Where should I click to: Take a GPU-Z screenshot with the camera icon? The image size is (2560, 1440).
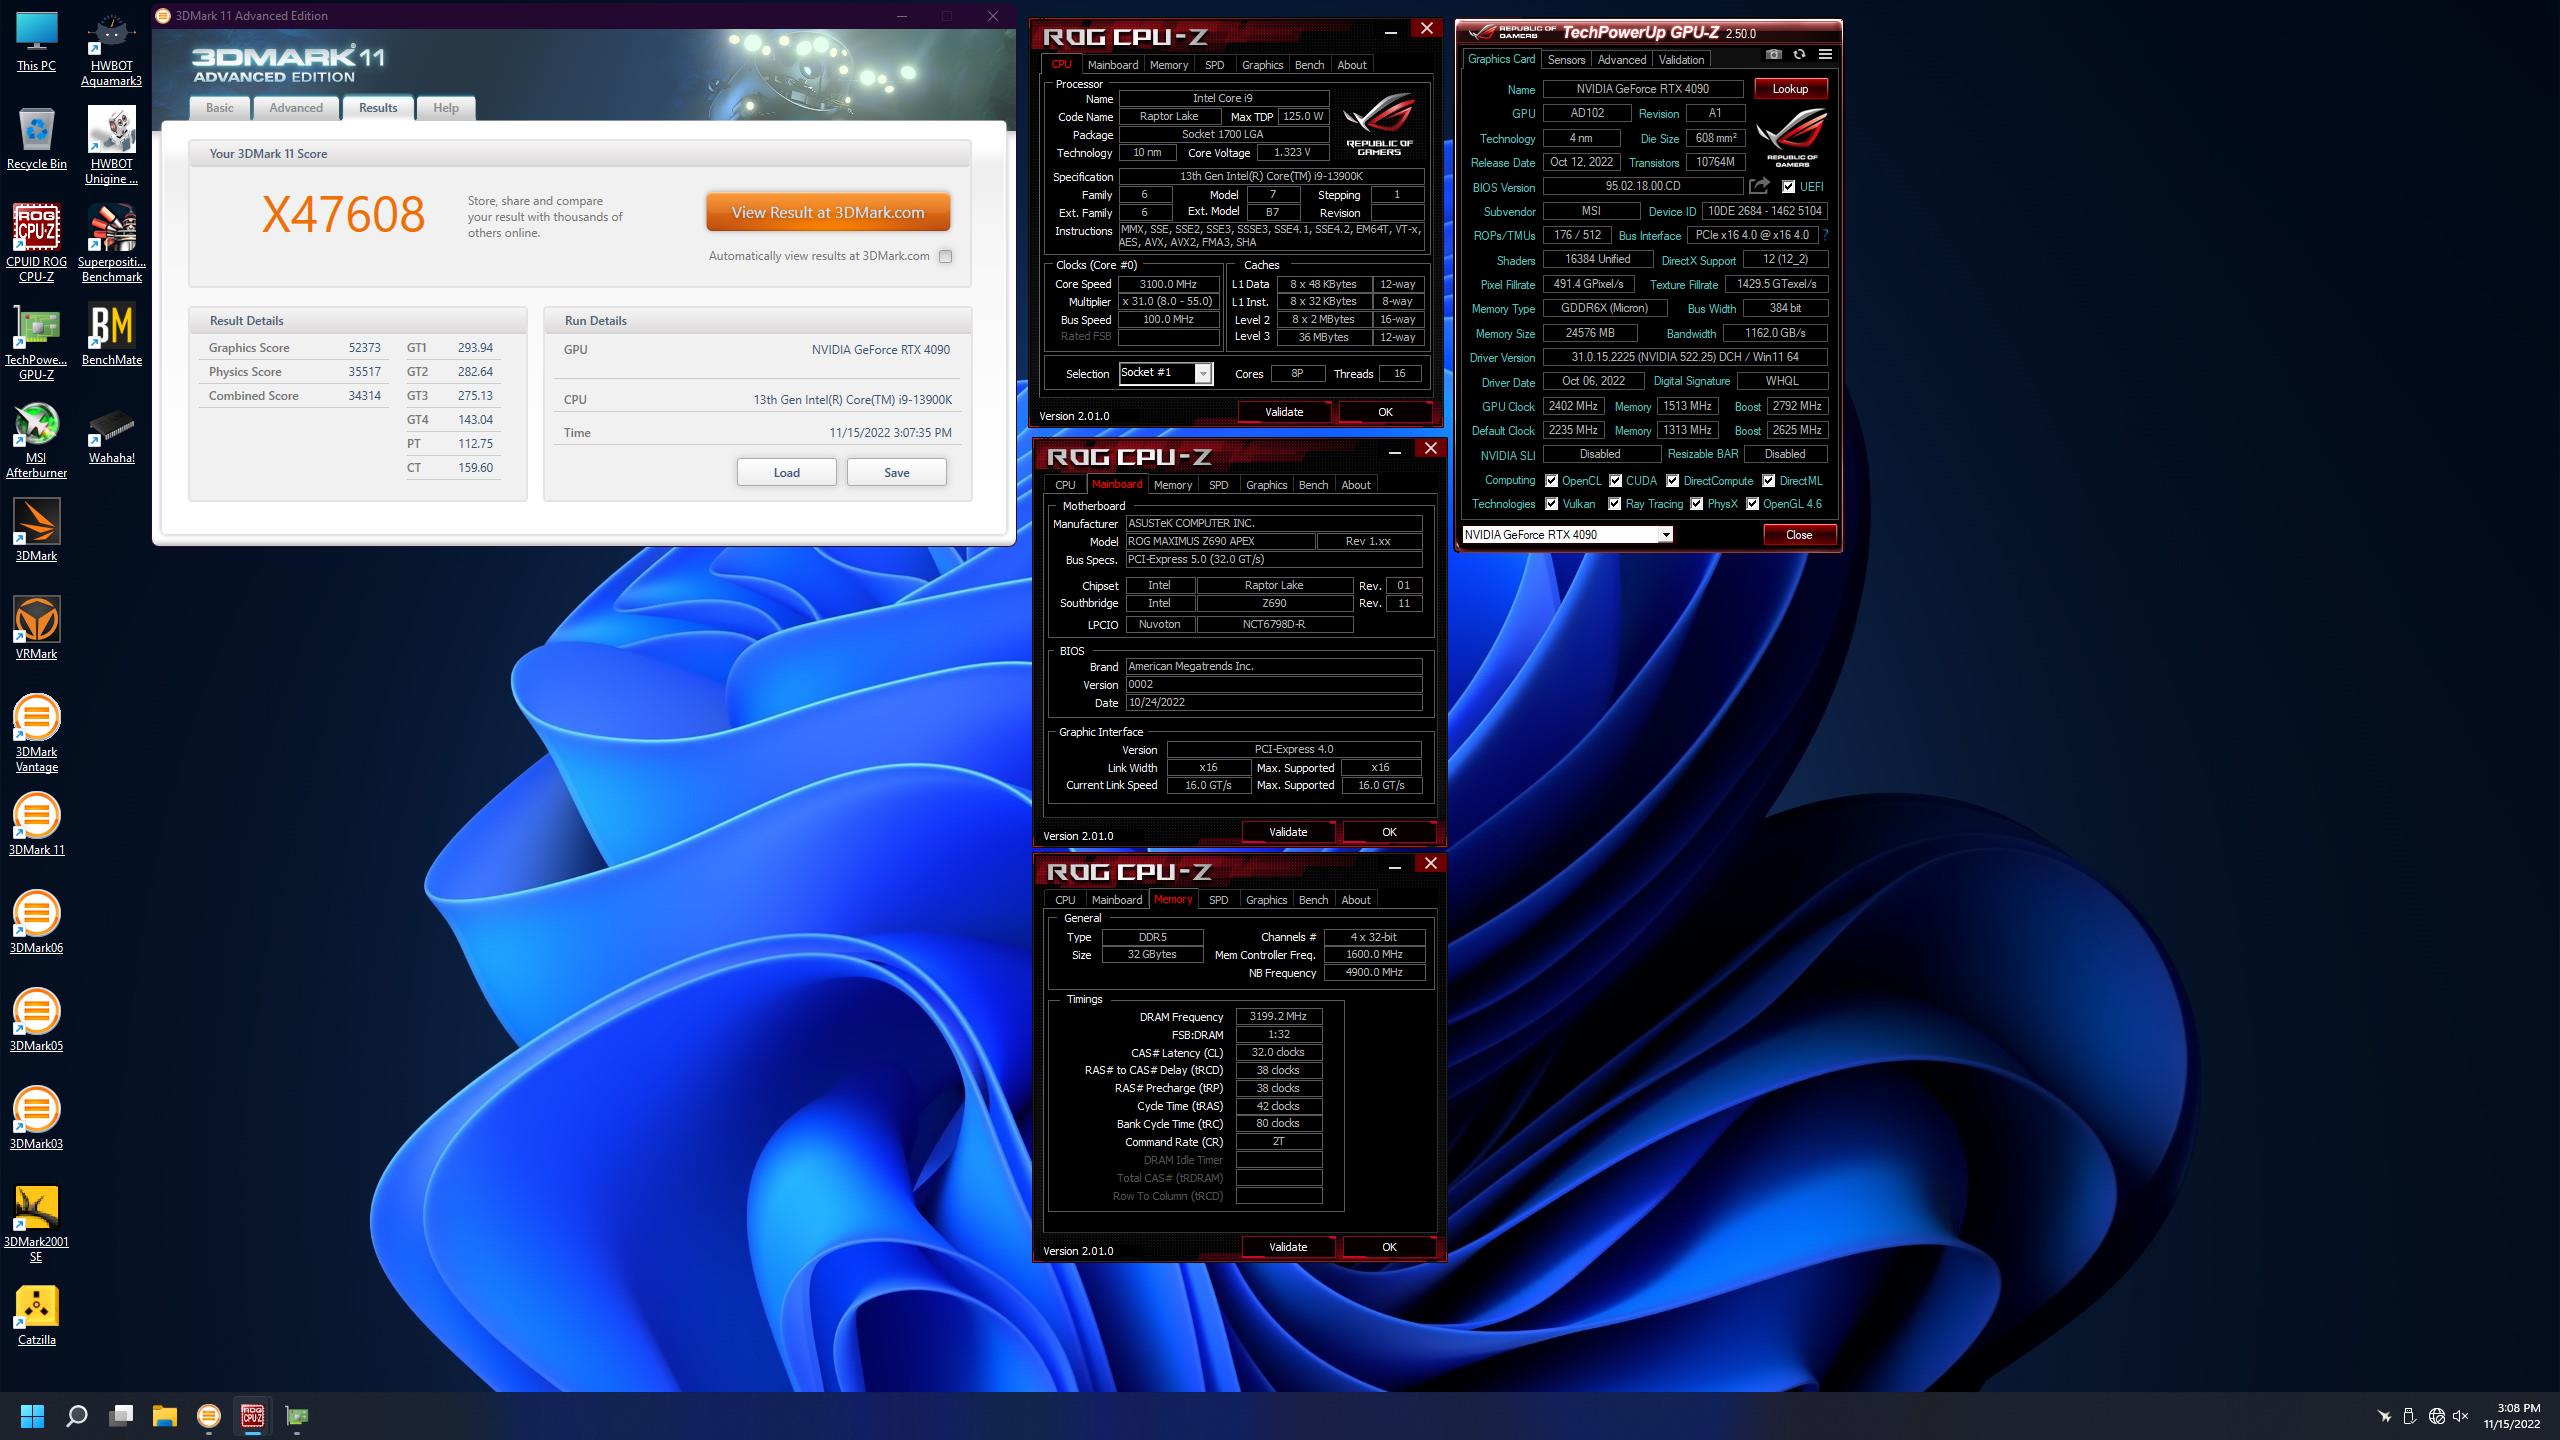tap(1773, 55)
